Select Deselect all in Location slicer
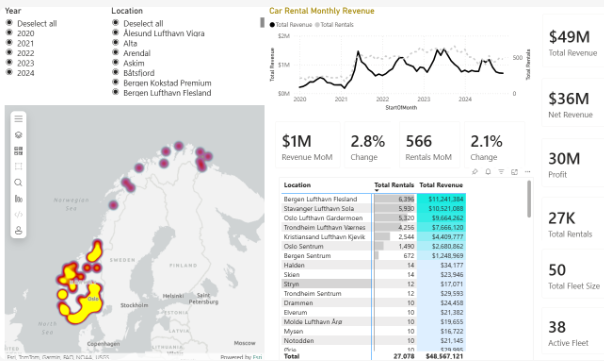Screen dimensions: 604x361 coord(115,23)
